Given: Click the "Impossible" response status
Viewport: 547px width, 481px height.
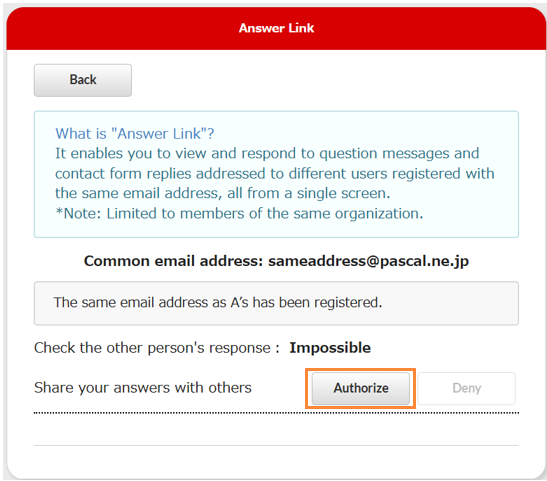Looking at the screenshot, I should point(330,348).
